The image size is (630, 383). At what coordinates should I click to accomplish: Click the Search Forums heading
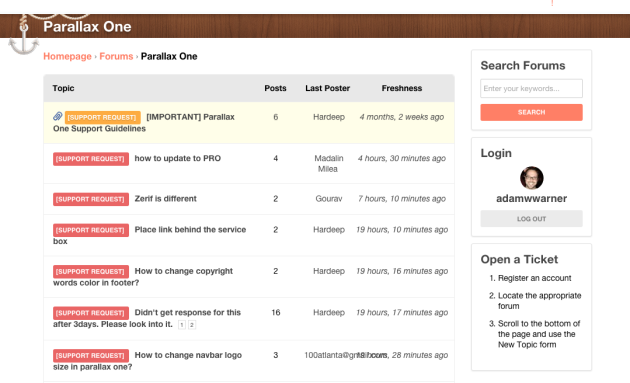523,66
